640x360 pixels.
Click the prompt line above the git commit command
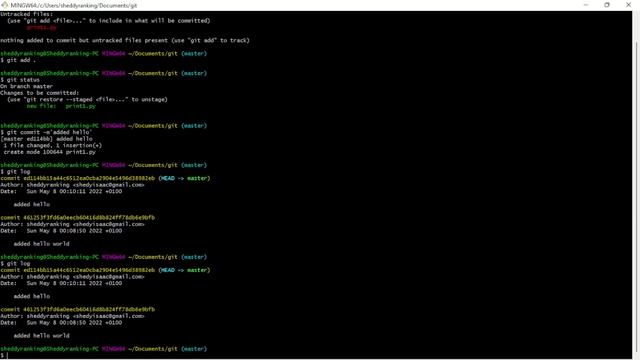tap(104, 126)
